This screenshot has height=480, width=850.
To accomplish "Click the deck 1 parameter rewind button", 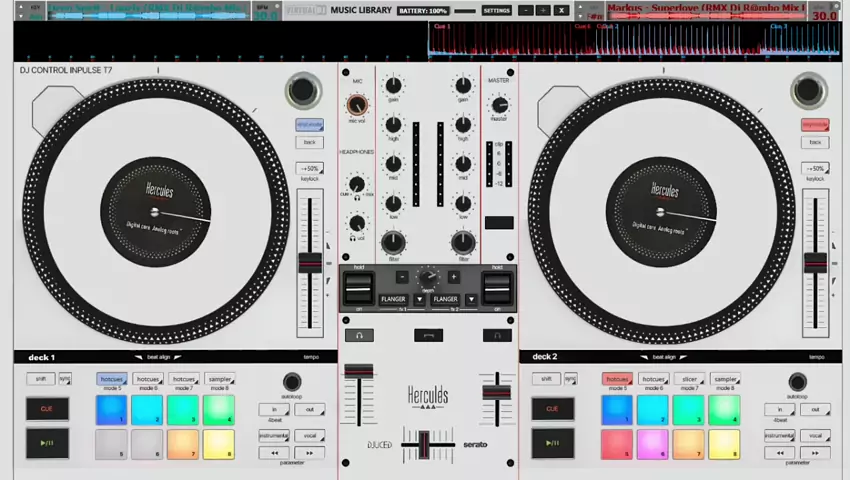I will pyautogui.click(x=272, y=452).
